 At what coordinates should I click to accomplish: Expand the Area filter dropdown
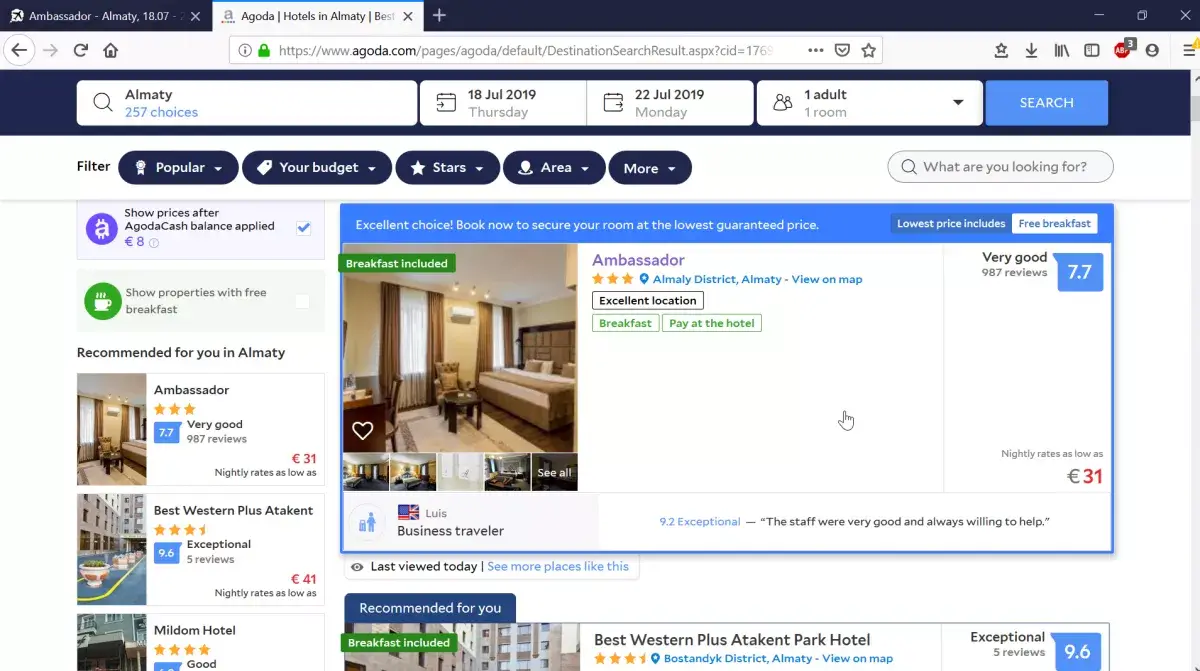tap(554, 168)
